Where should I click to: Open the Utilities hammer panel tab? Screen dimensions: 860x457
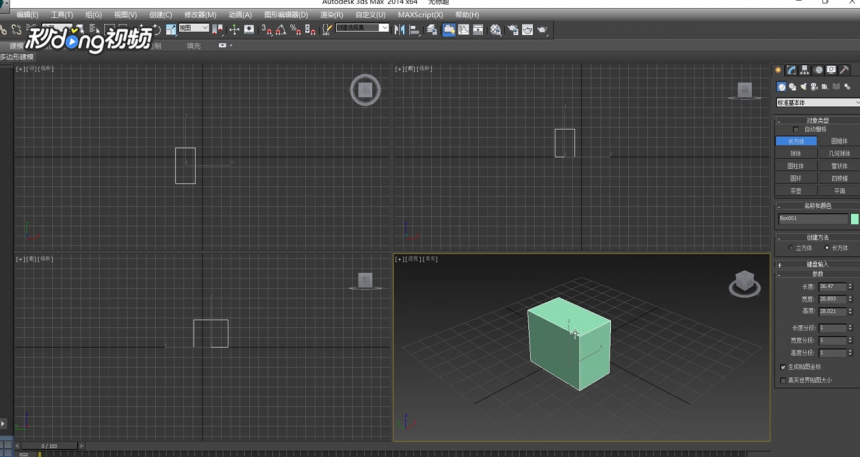[x=845, y=70]
